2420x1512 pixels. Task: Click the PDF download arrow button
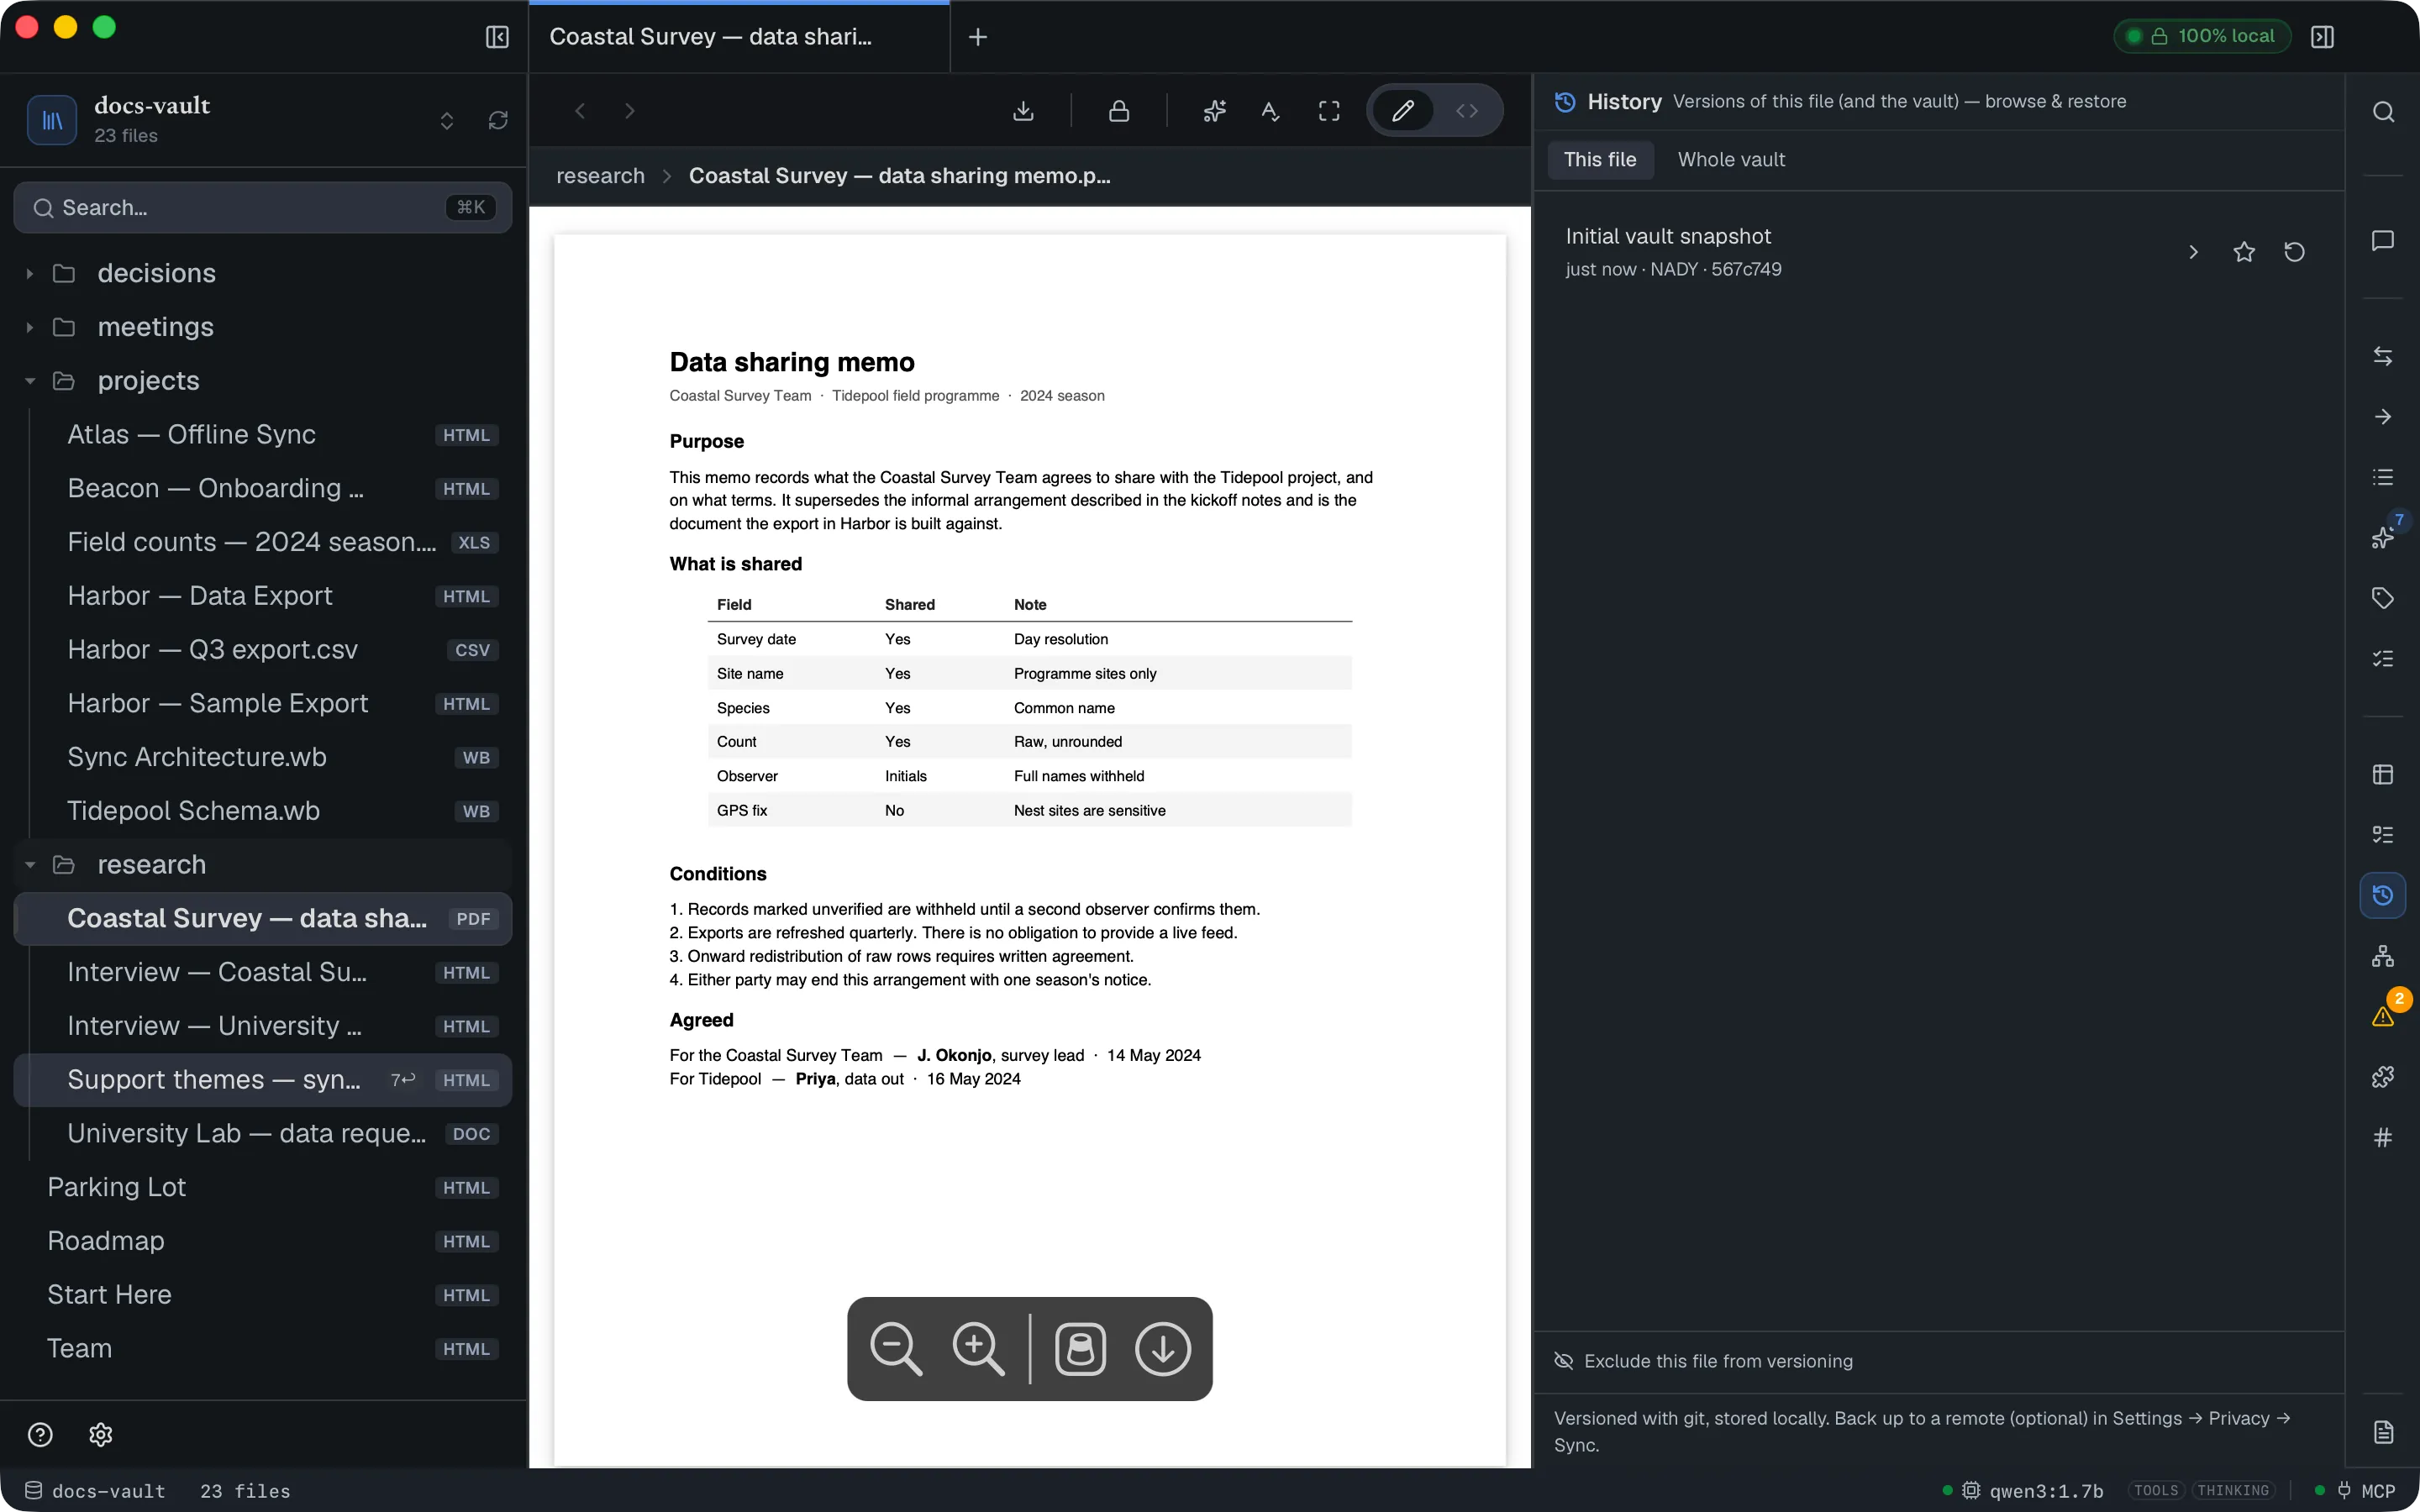pyautogui.click(x=1163, y=1349)
